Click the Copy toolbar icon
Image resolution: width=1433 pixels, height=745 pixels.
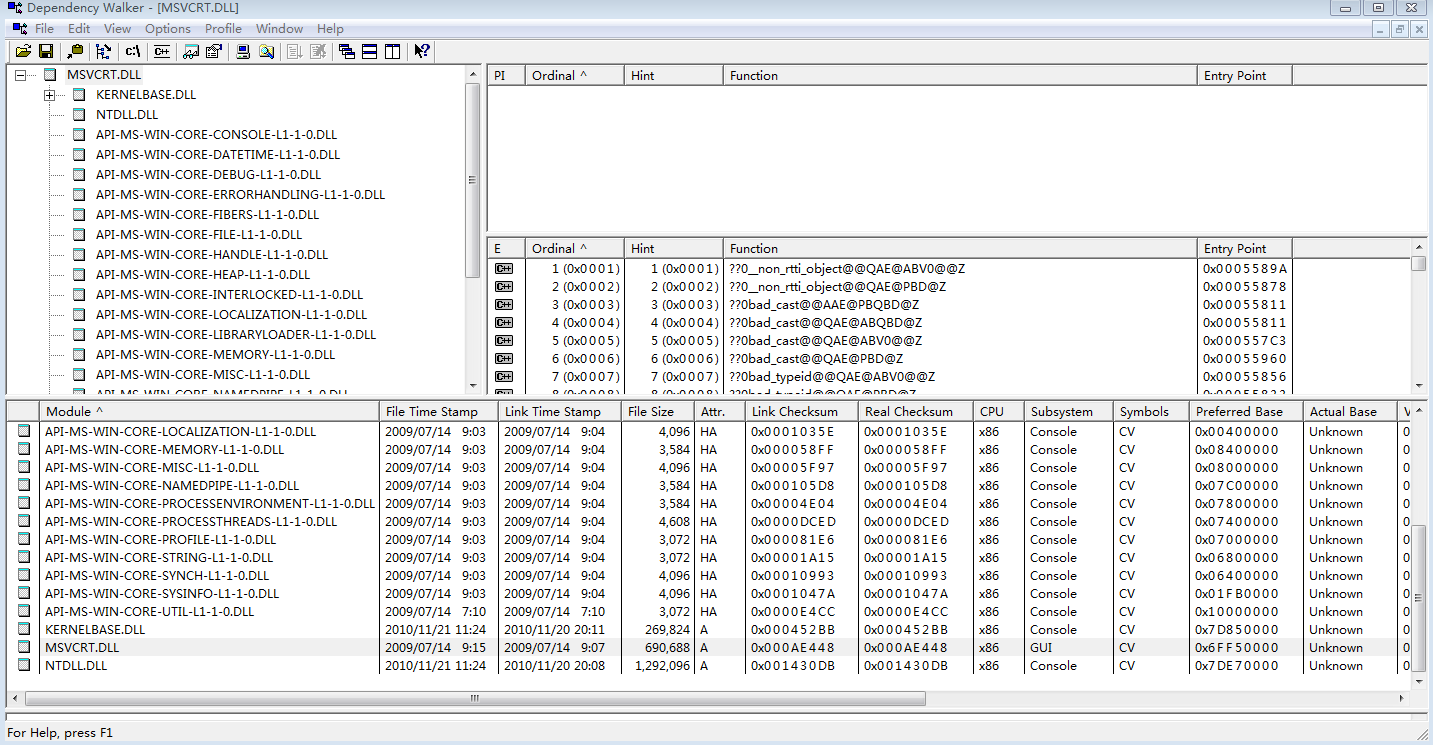pyautogui.click(x=76, y=51)
